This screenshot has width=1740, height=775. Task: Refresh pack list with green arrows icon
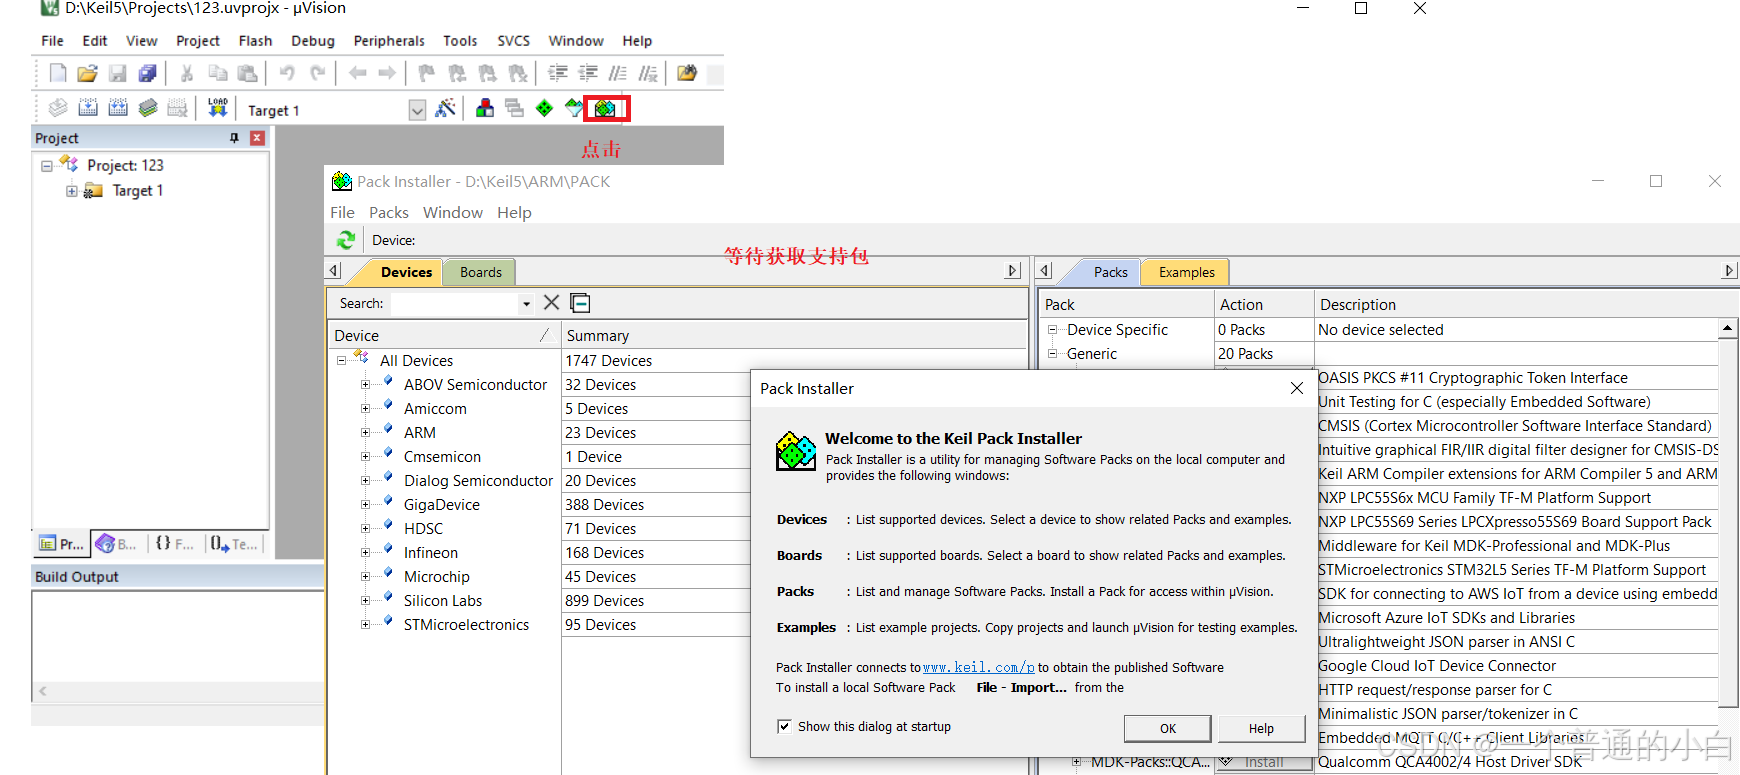pyautogui.click(x=345, y=240)
